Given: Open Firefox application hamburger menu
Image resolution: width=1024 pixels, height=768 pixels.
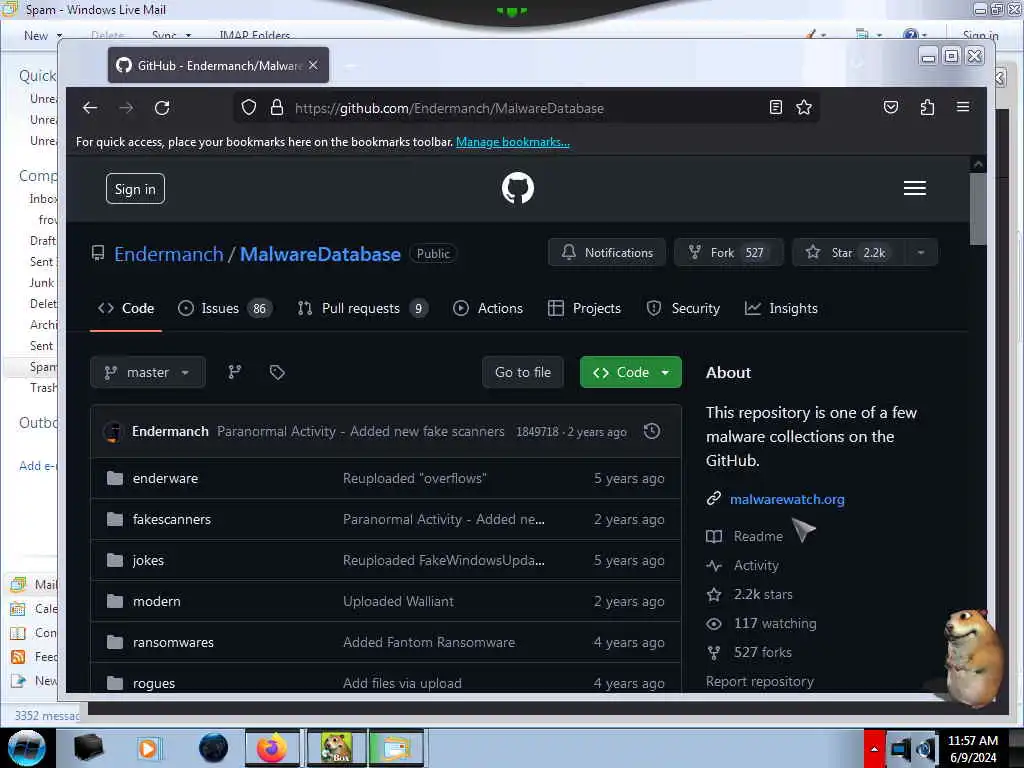Looking at the screenshot, I should [x=963, y=107].
